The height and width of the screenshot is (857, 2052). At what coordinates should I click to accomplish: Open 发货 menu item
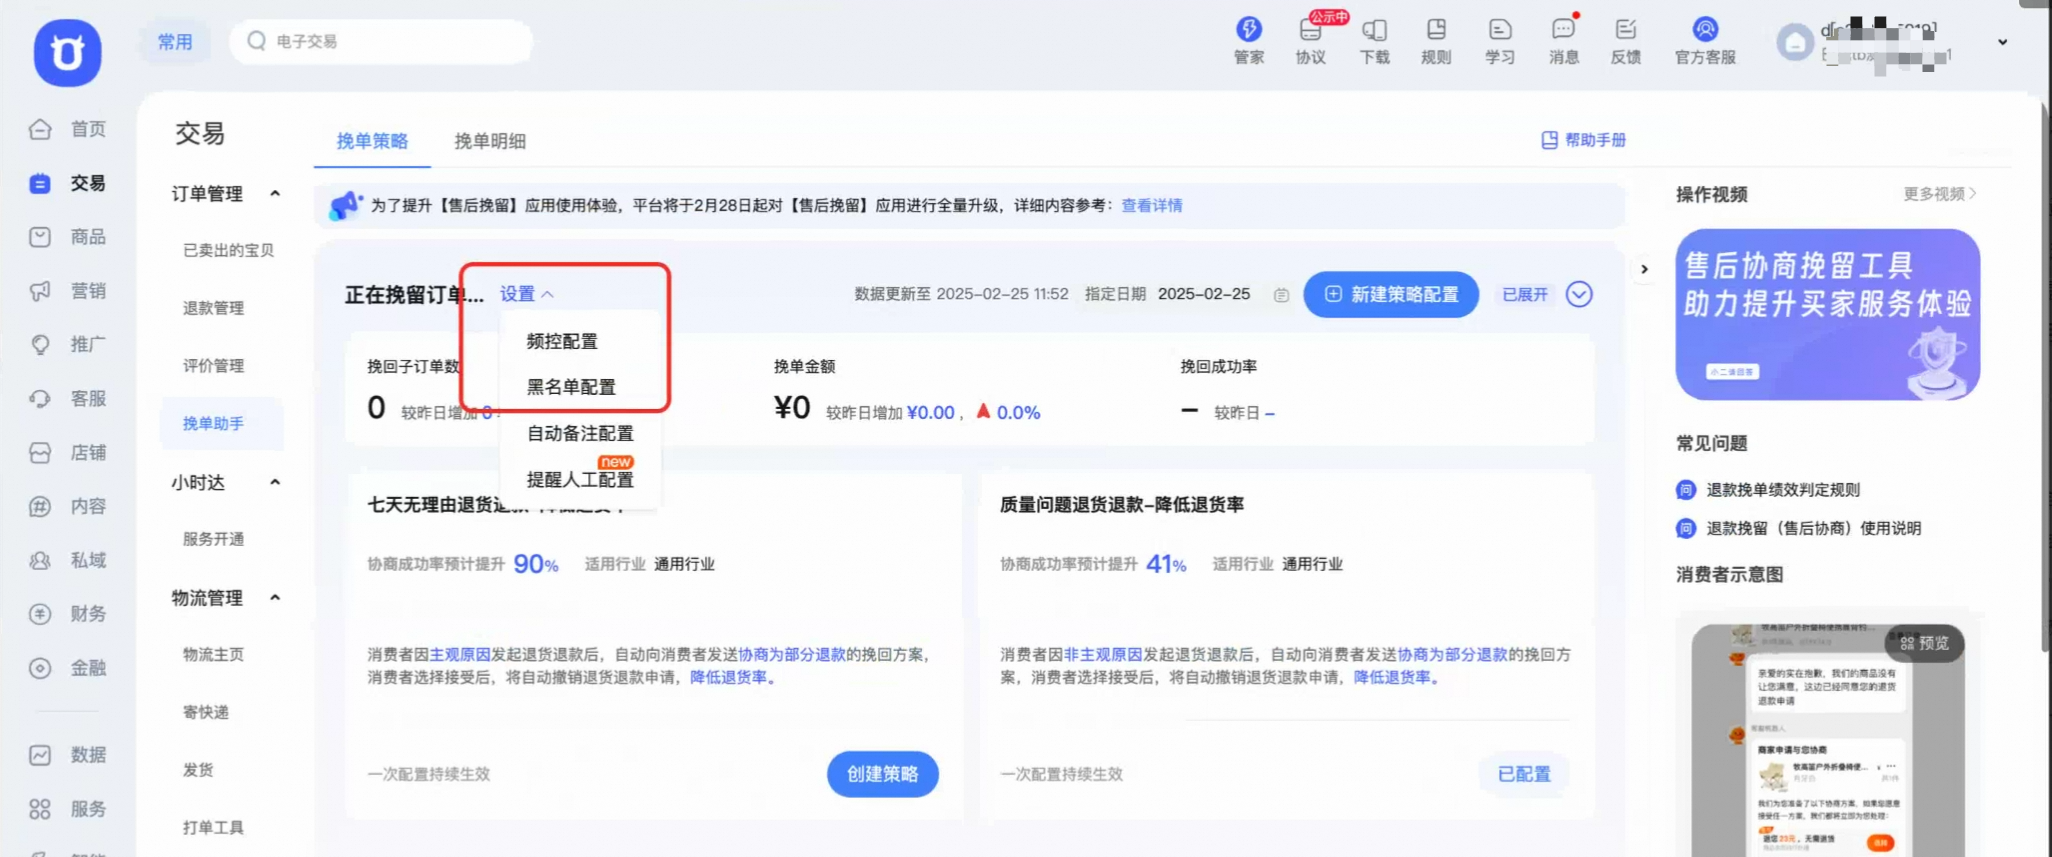click(x=198, y=770)
